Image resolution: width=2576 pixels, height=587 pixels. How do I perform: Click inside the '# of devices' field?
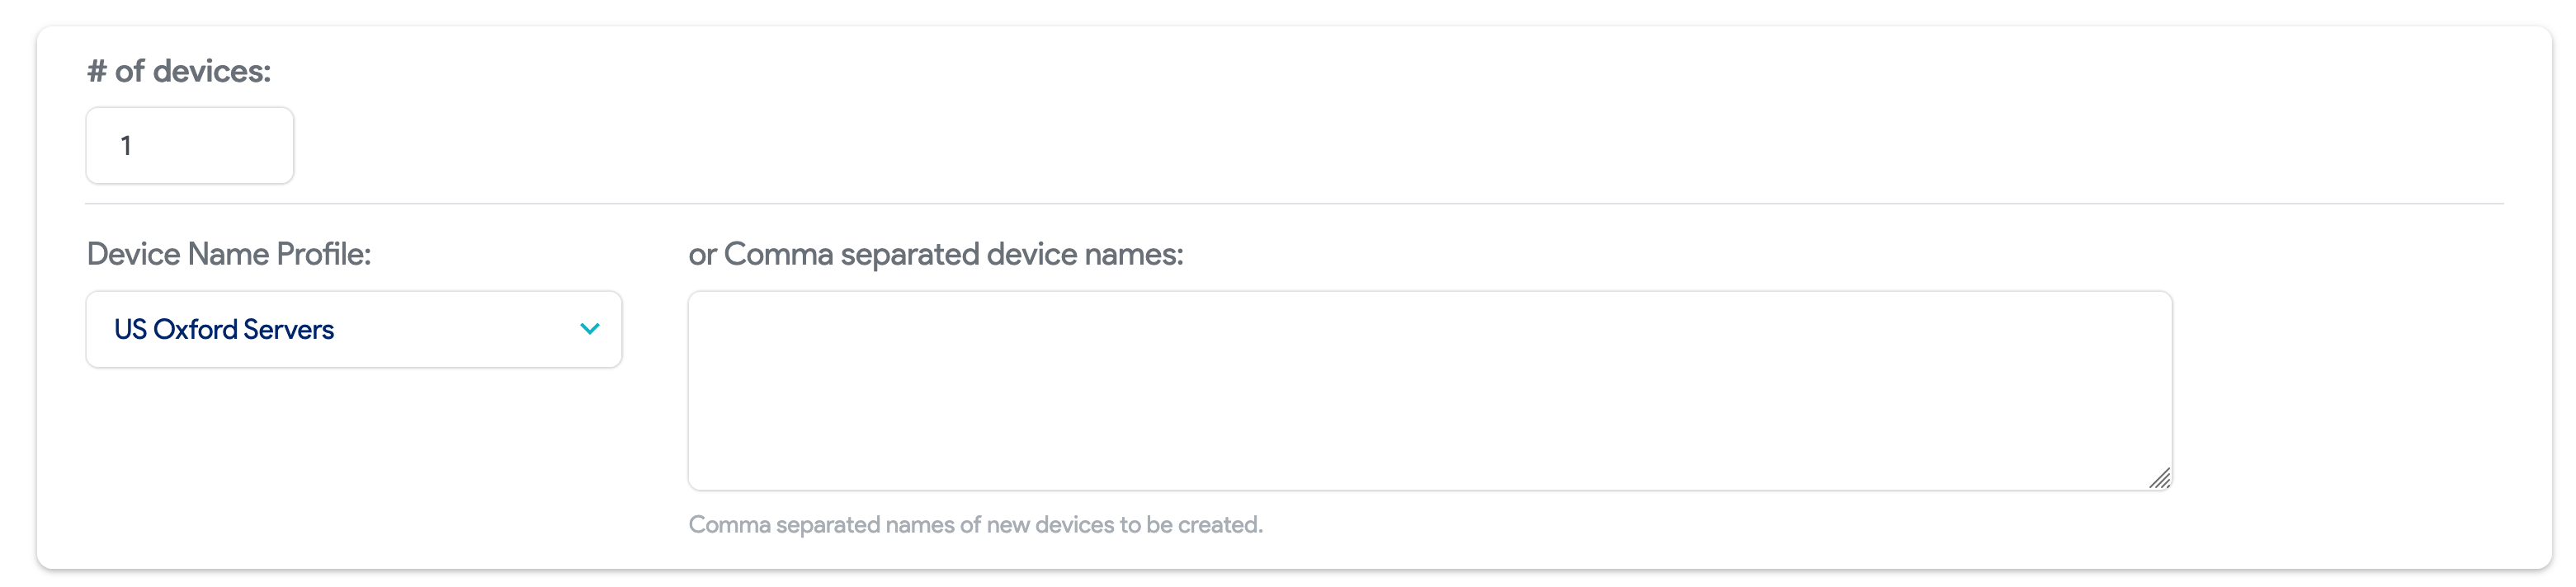tap(188, 145)
